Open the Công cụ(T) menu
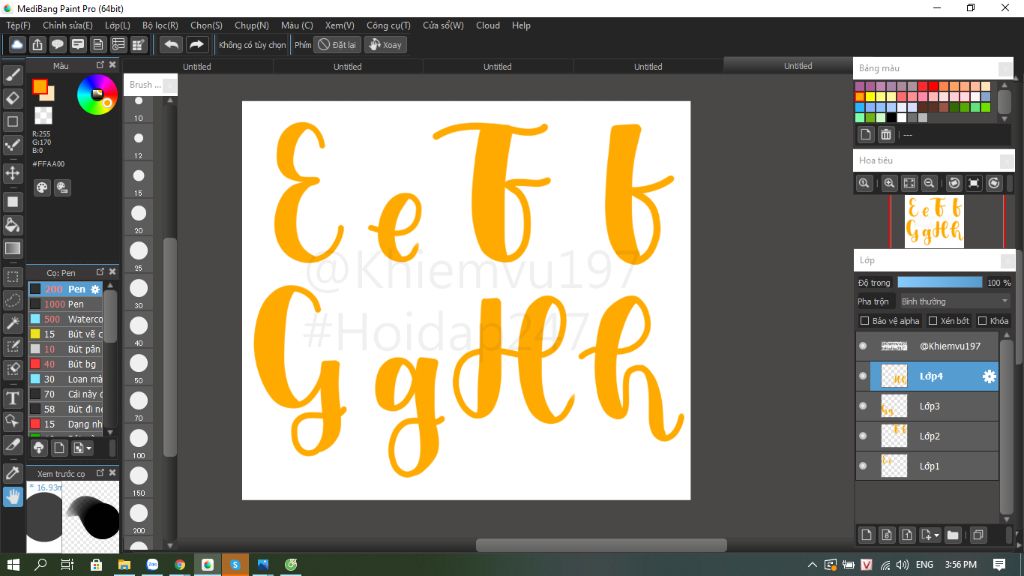This screenshot has width=1024, height=576. pos(389,25)
